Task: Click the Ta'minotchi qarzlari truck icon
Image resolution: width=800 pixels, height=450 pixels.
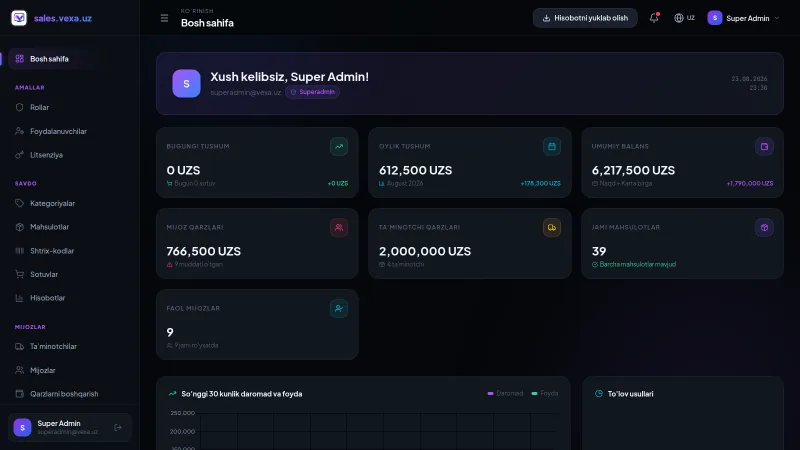Action: pyautogui.click(x=552, y=228)
